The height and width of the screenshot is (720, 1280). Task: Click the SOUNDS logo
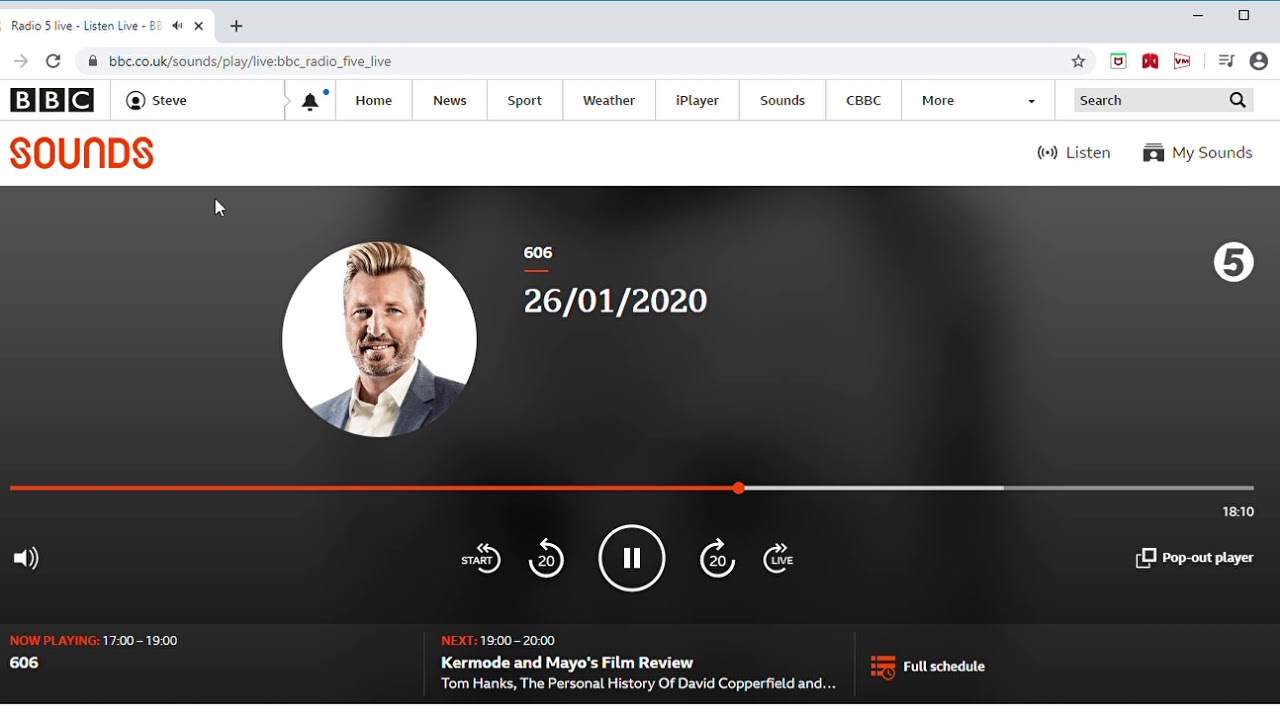(82, 153)
